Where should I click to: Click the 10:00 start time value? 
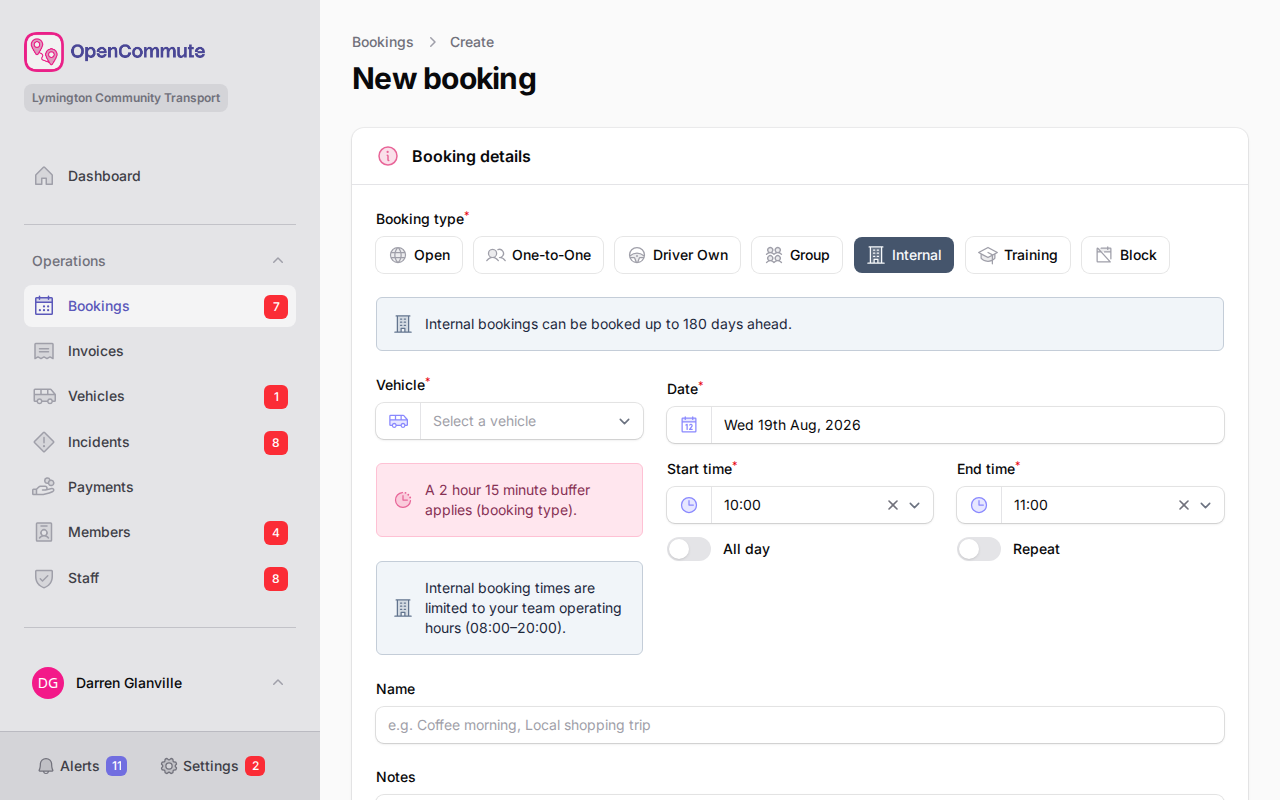point(743,505)
